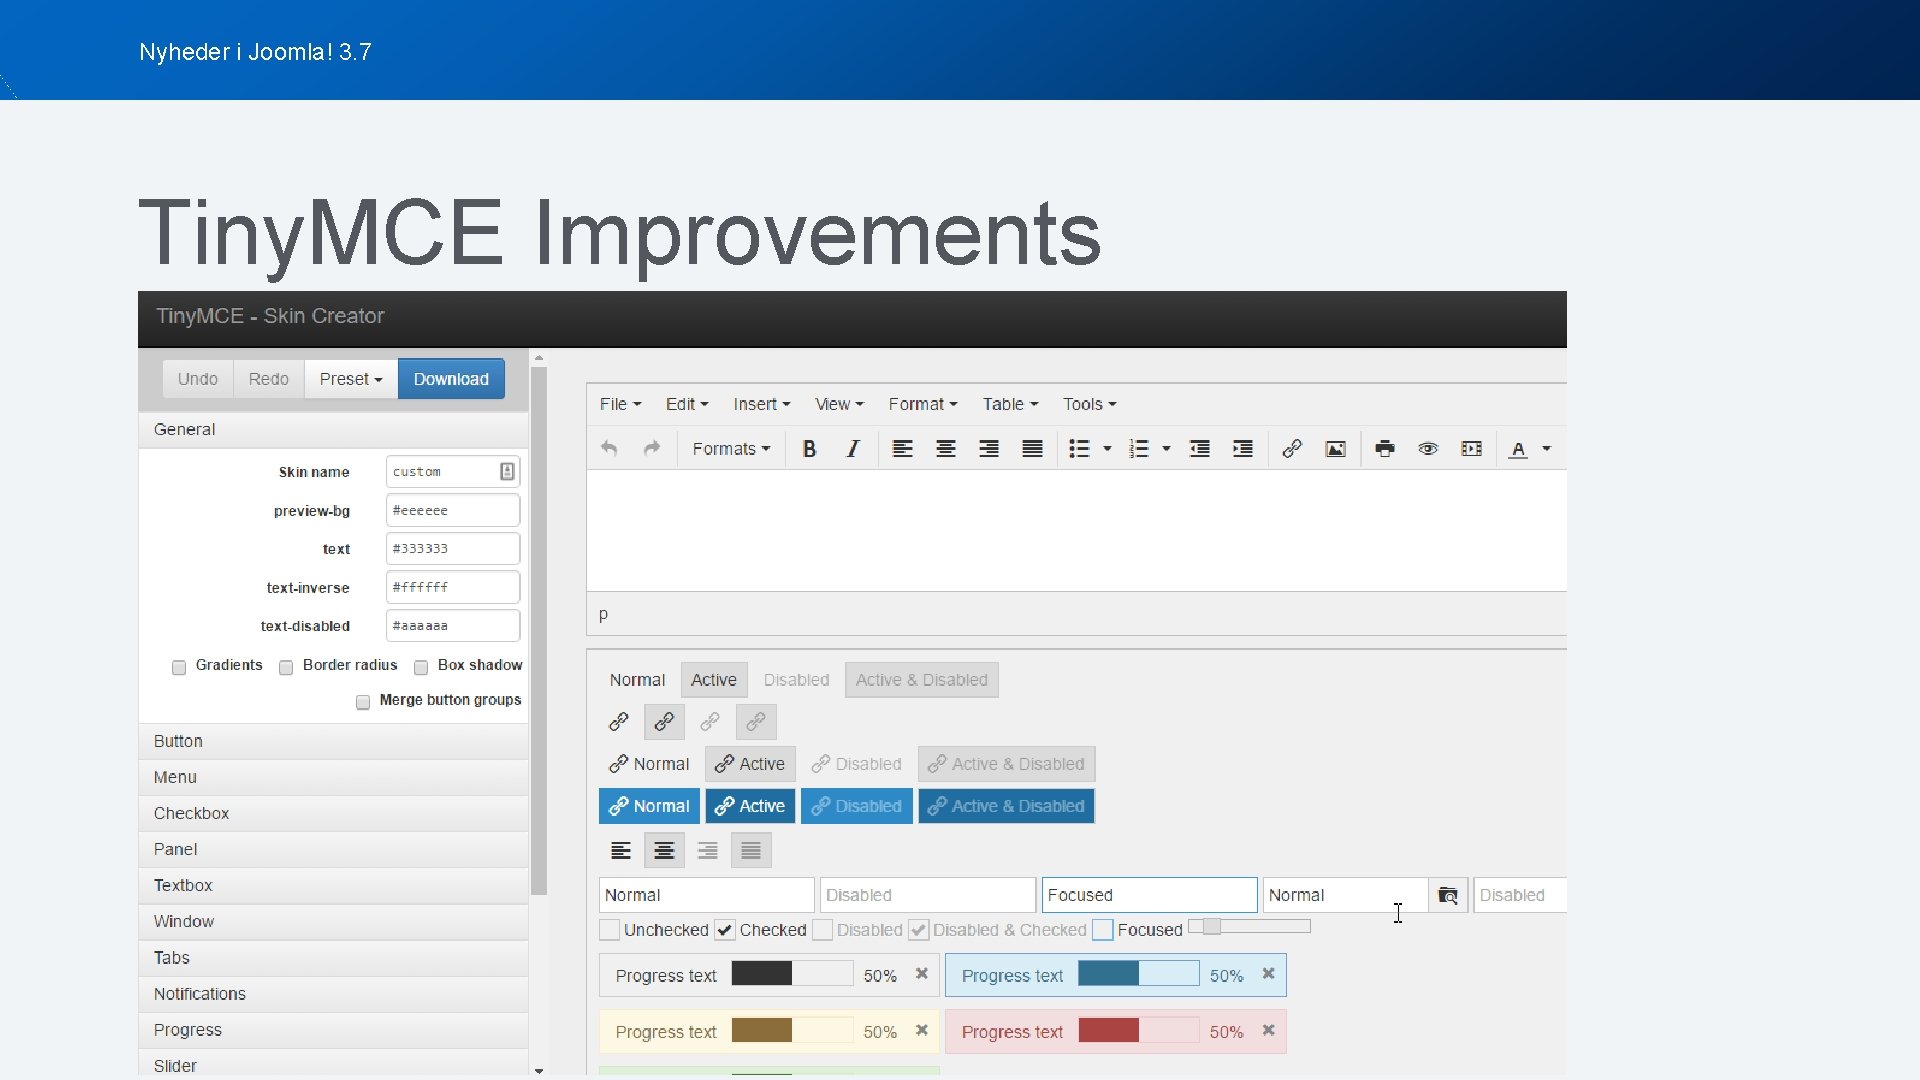Click the print icon
This screenshot has height=1080, width=1920.
[1385, 449]
